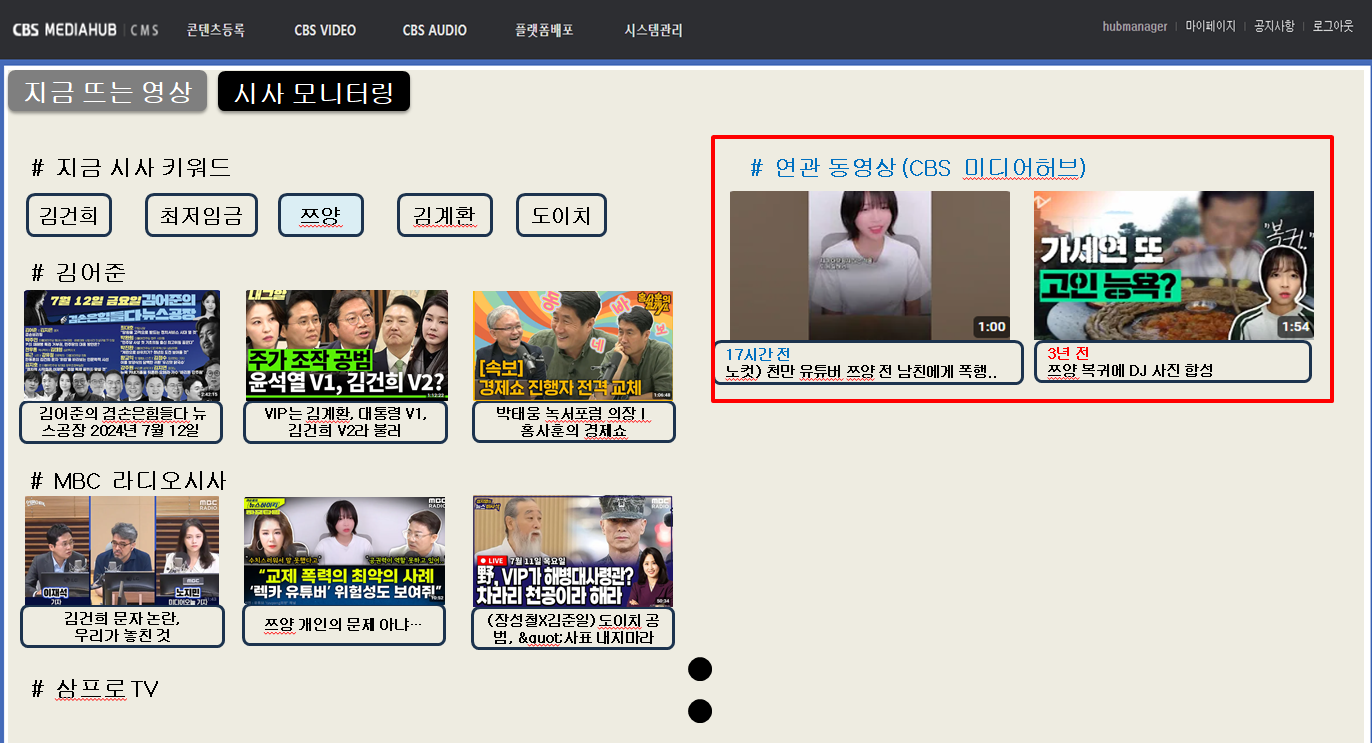Select the 김건희 keyword button
Screen dimensions: 1372x743
69,215
